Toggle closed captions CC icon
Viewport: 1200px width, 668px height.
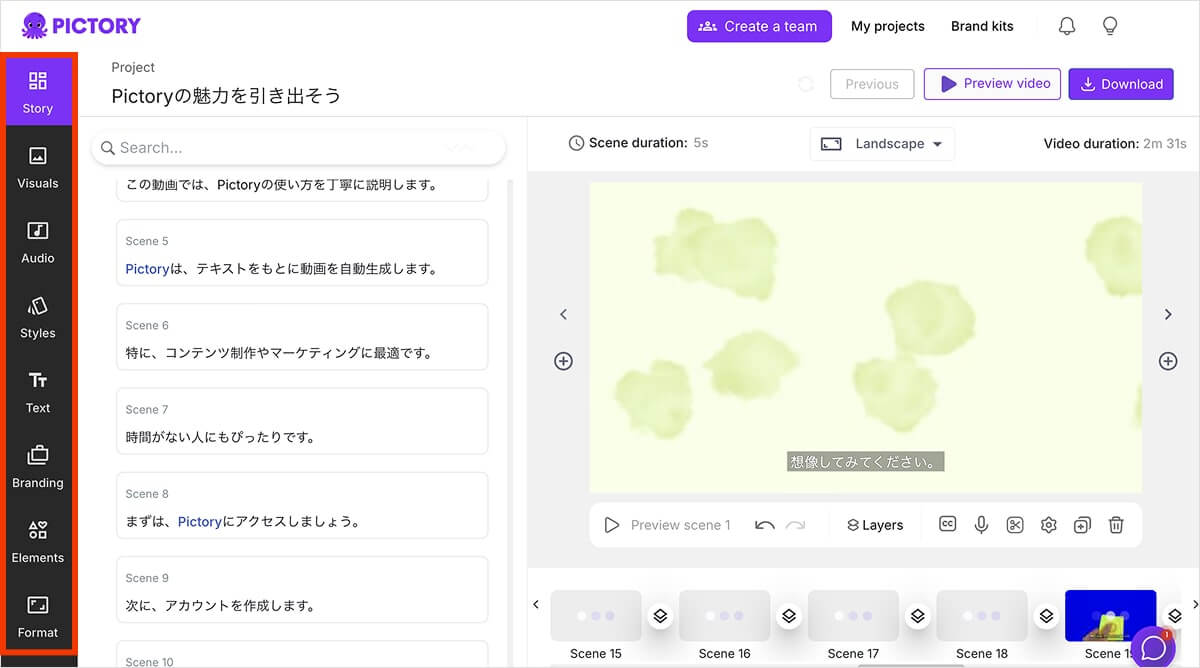(948, 524)
